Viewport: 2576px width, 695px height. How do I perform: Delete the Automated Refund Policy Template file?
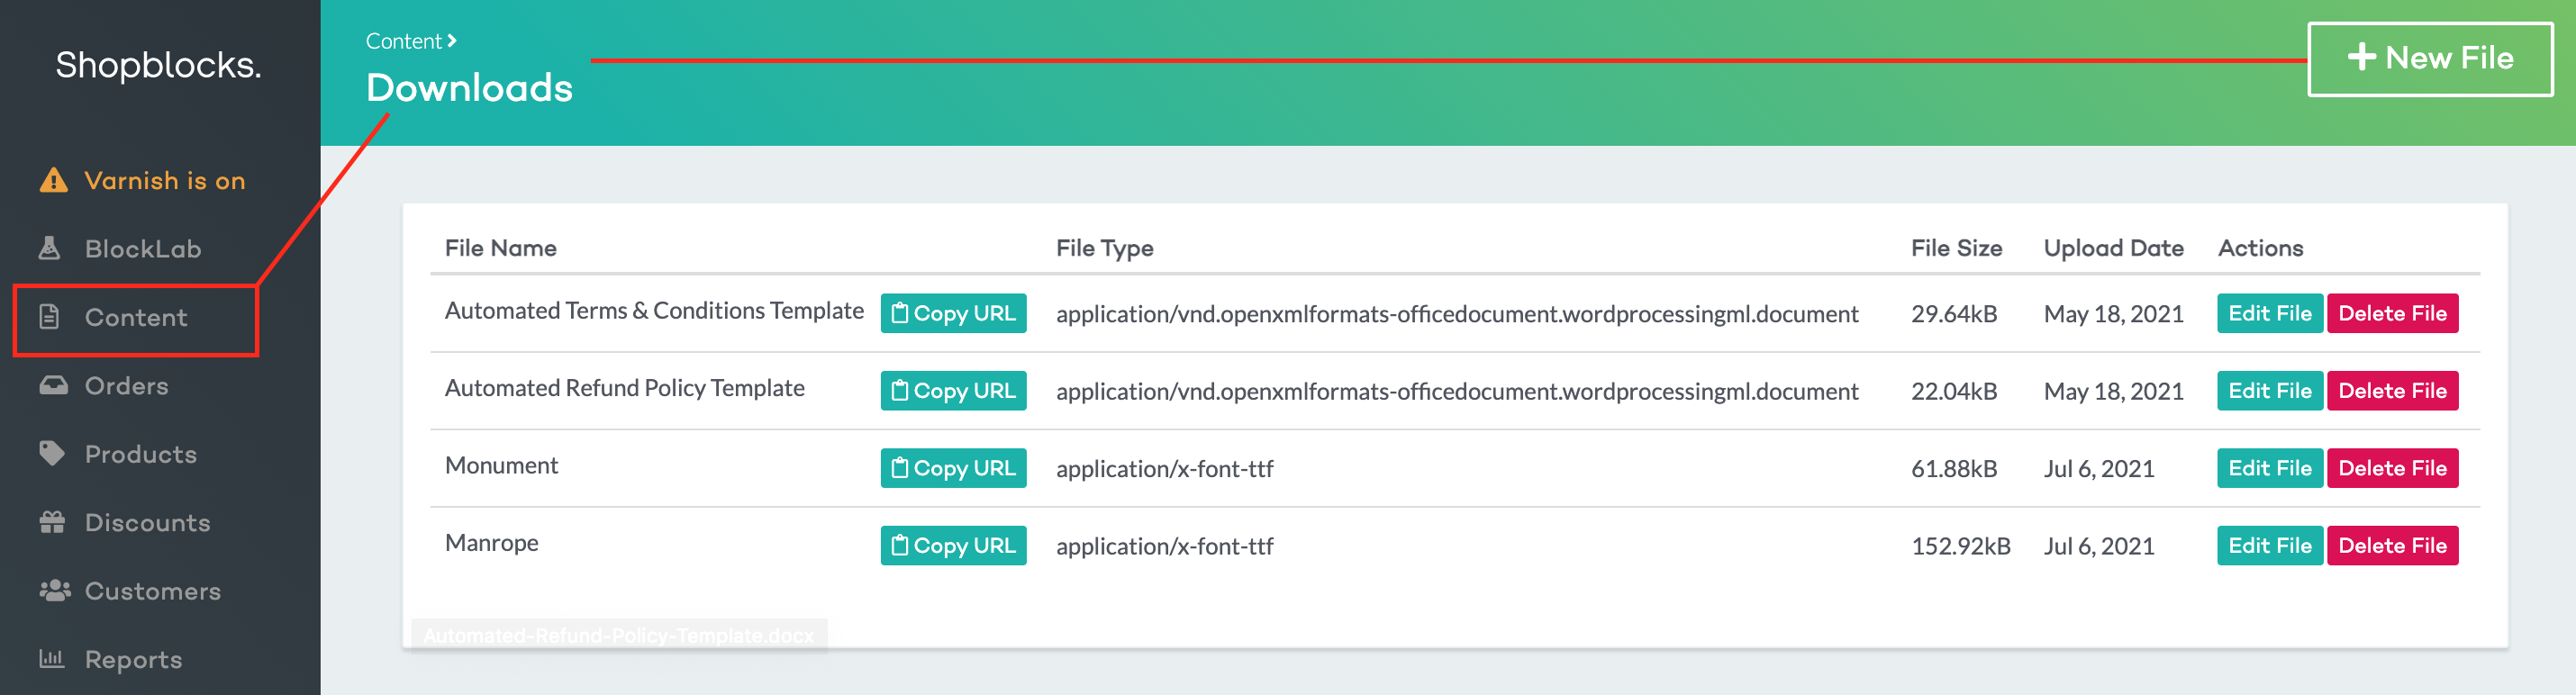coord(2392,391)
